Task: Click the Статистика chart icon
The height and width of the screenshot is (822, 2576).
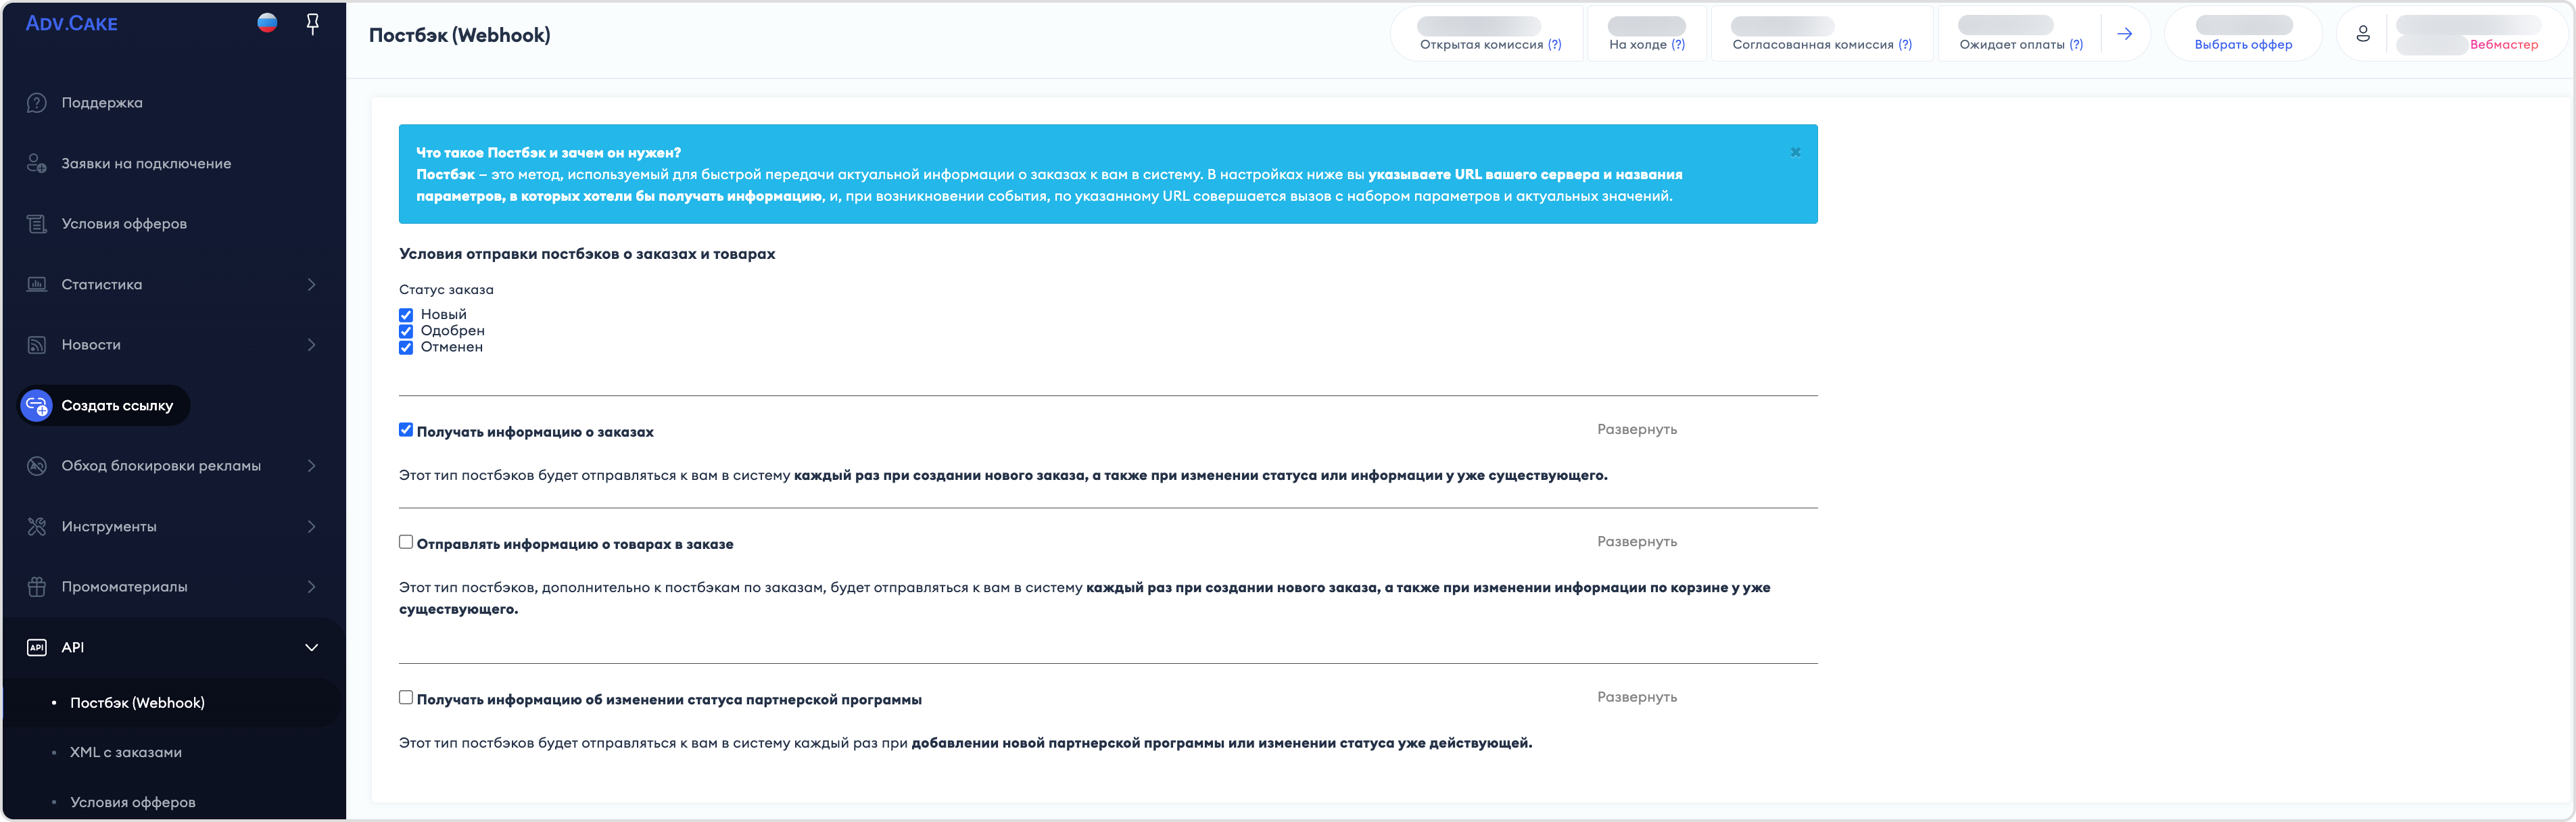Action: 37,284
